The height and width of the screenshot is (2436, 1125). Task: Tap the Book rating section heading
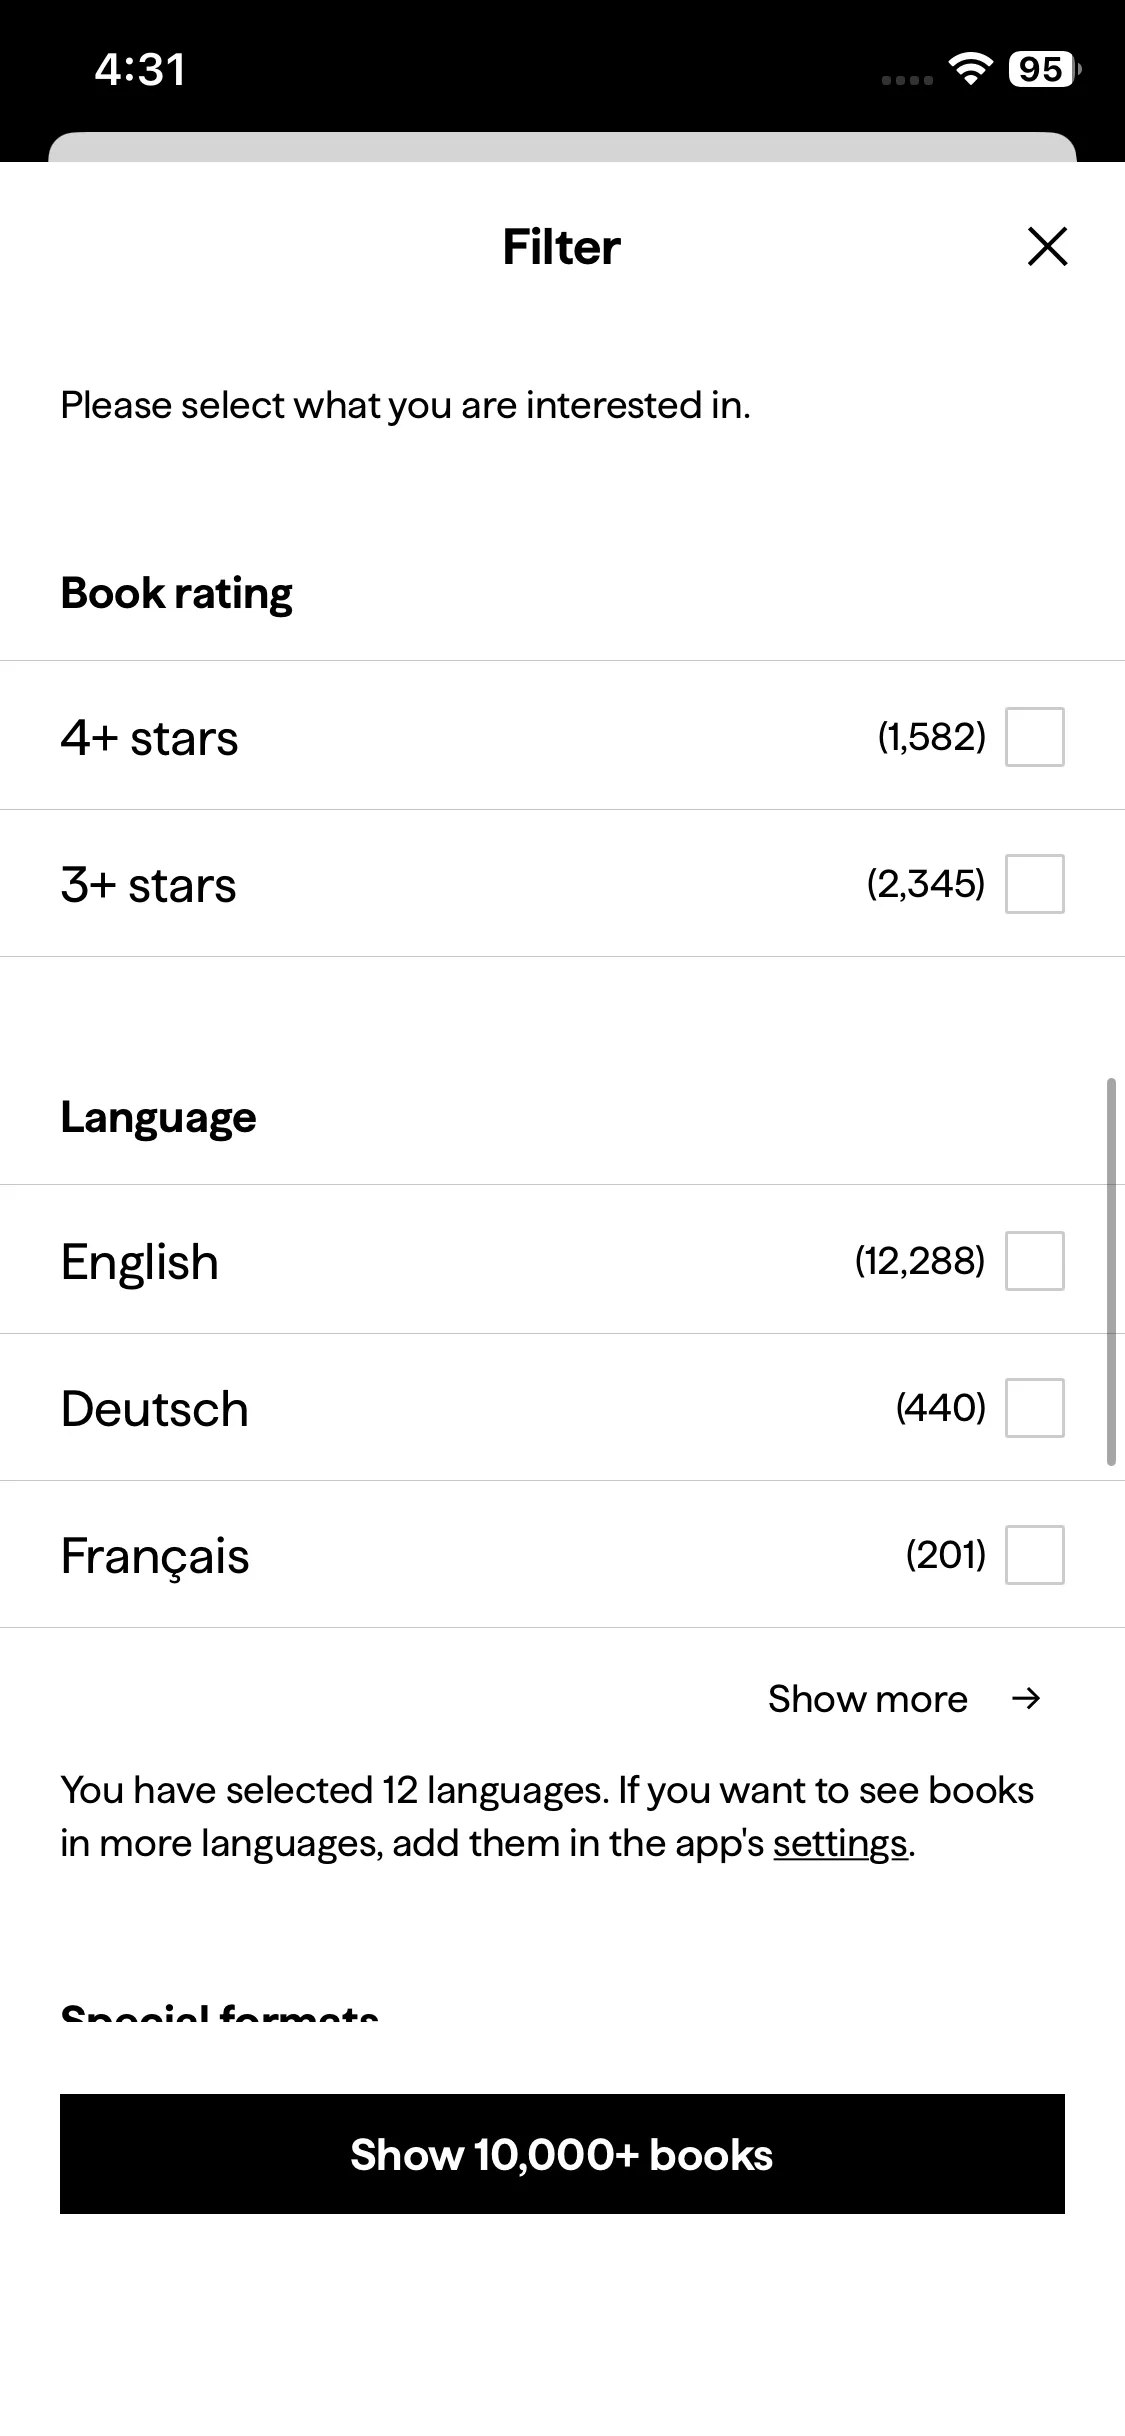[177, 593]
